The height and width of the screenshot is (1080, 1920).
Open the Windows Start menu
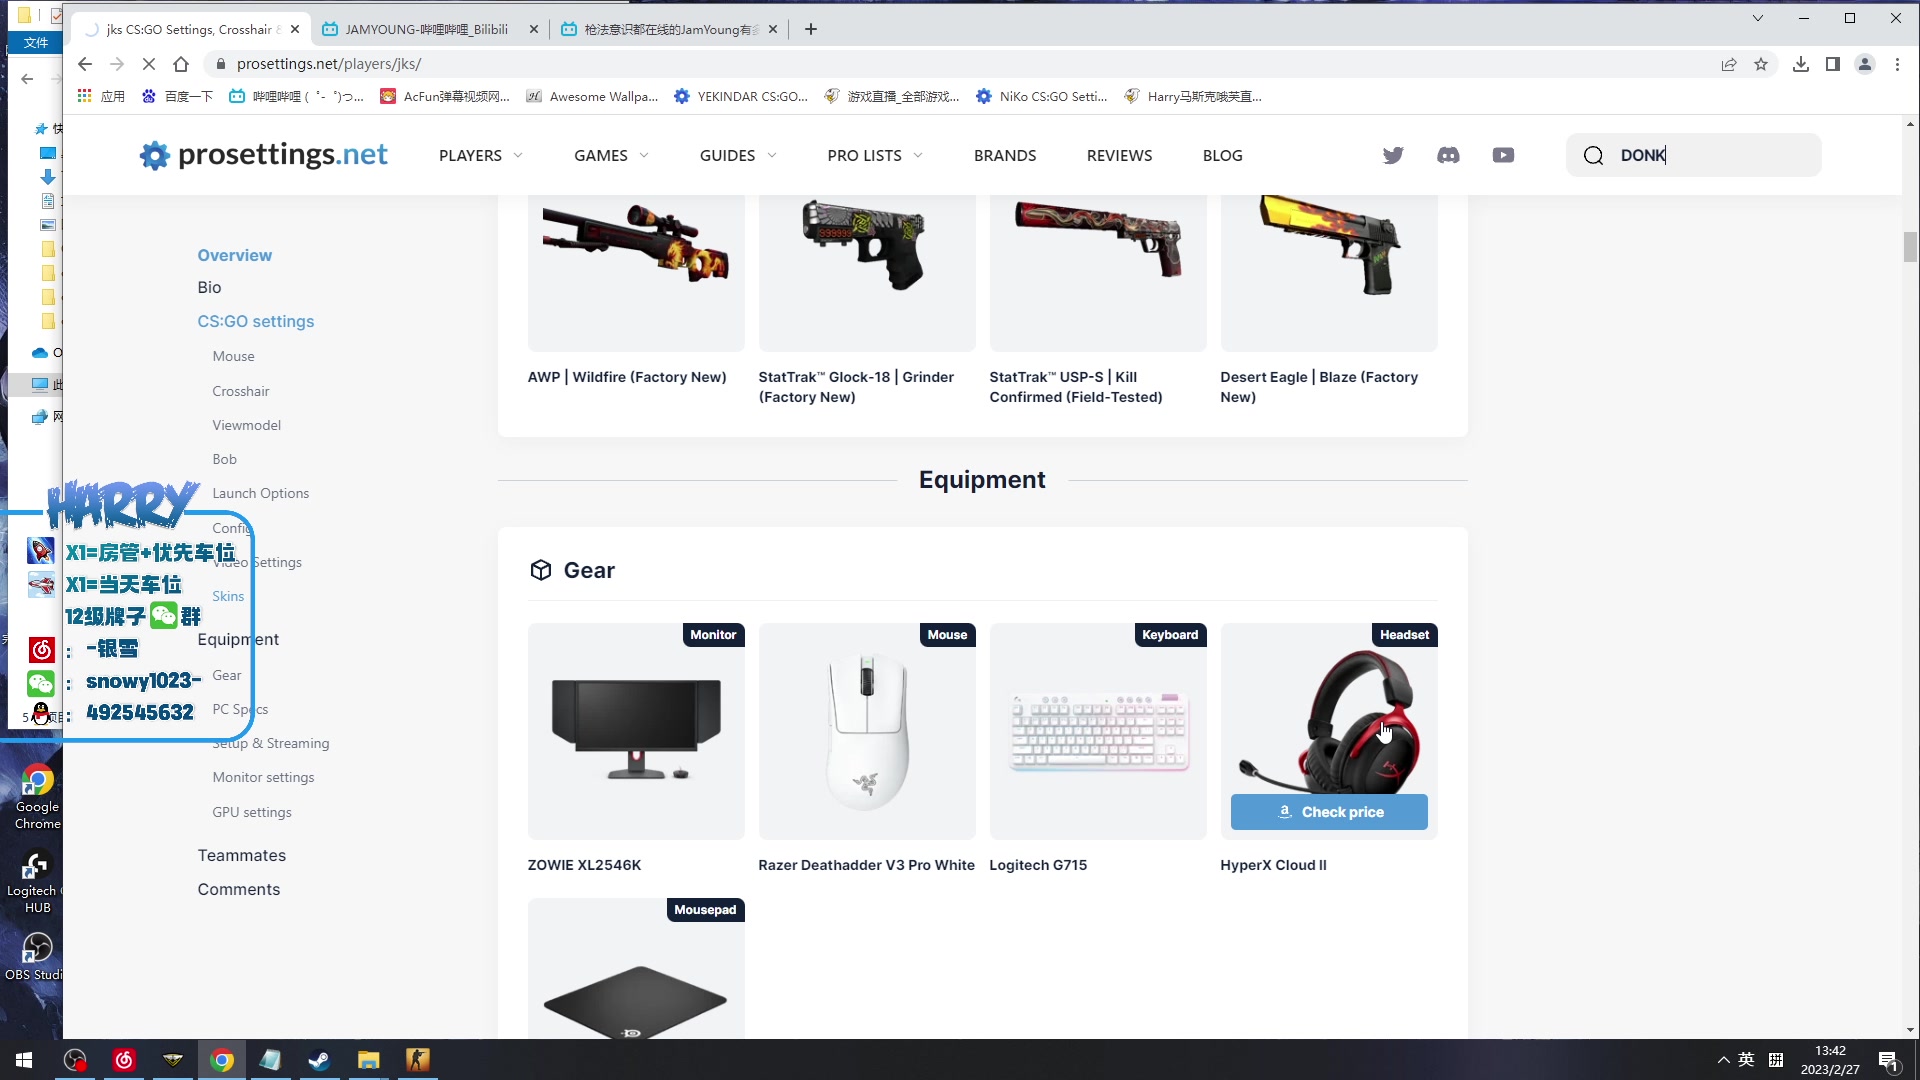pyautogui.click(x=24, y=1060)
